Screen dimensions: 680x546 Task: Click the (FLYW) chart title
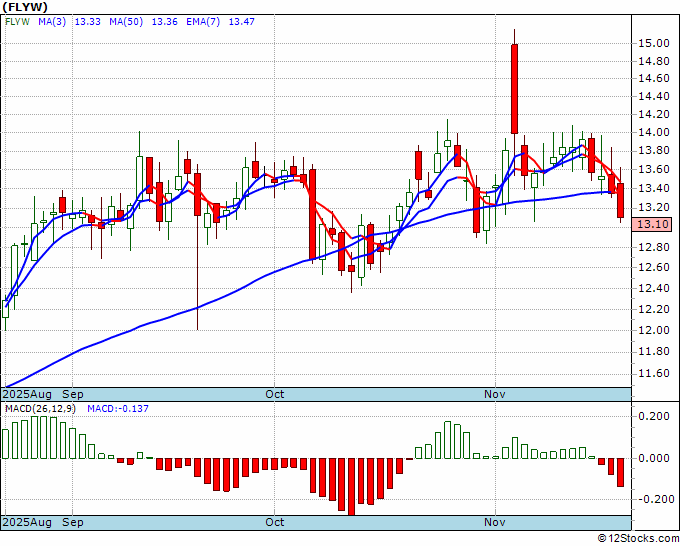25,7
